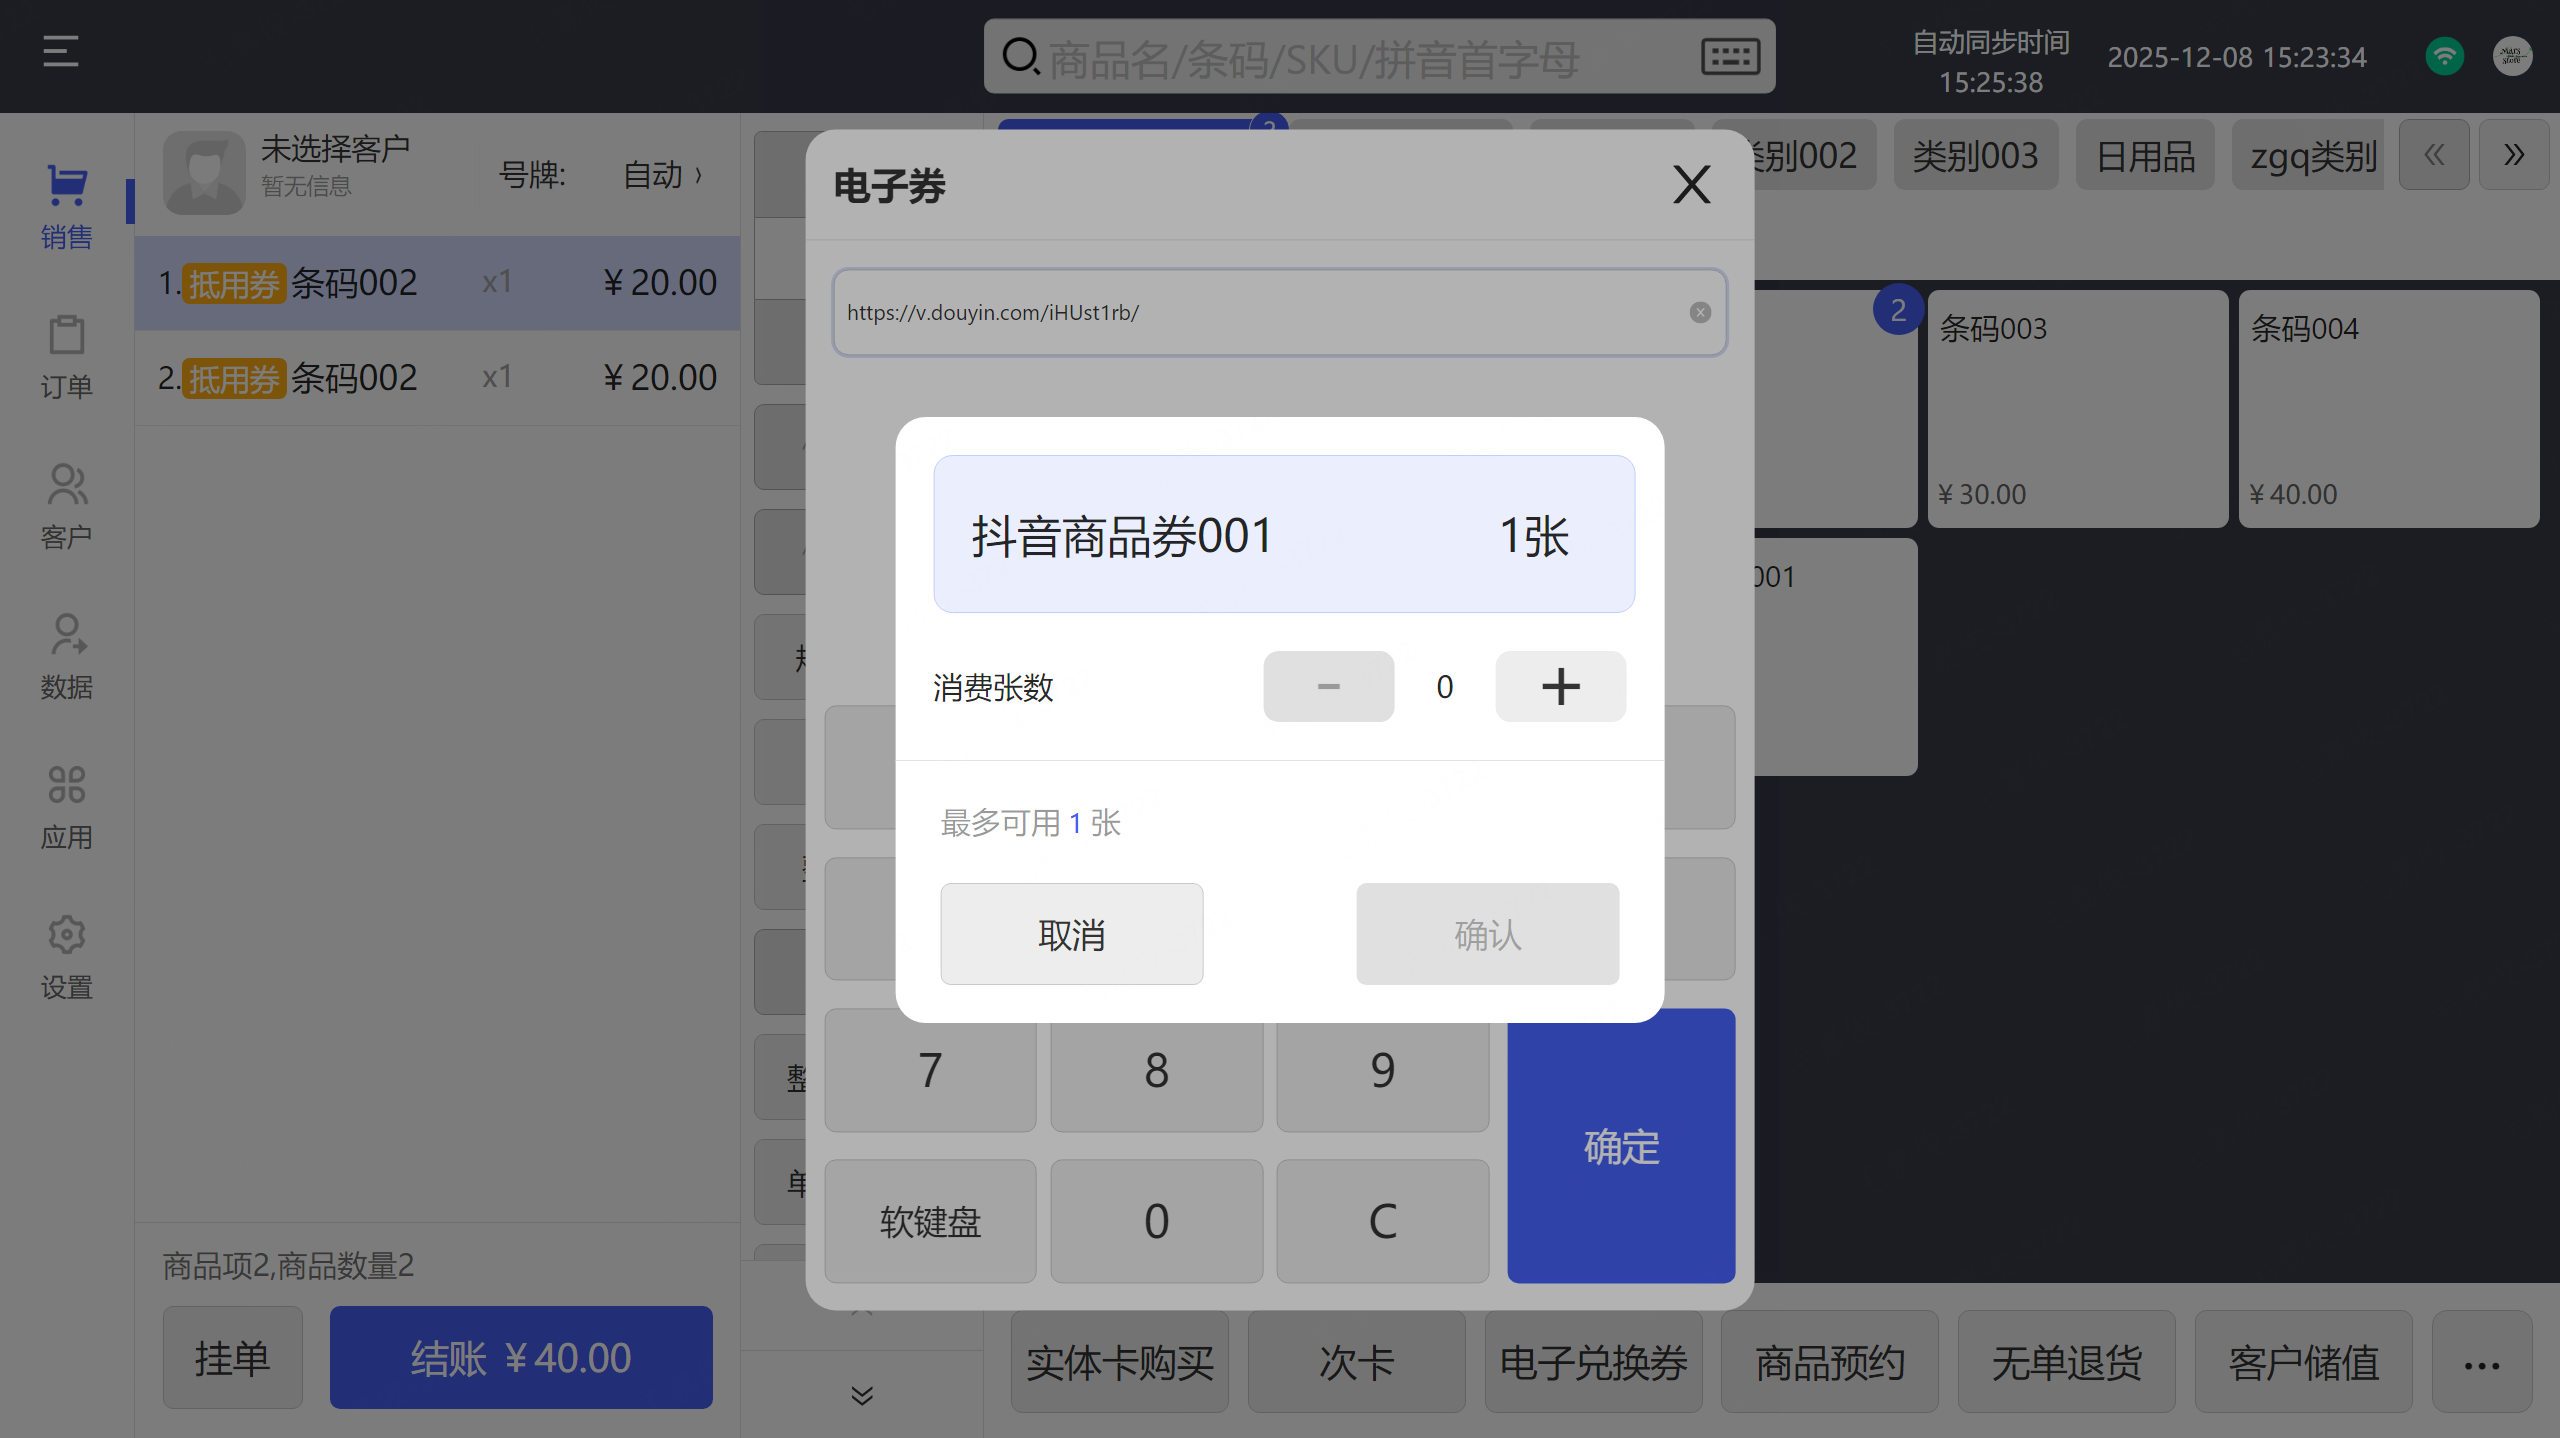Click the 取消 cancel button
This screenshot has height=1438, width=2560.
pyautogui.click(x=1071, y=934)
